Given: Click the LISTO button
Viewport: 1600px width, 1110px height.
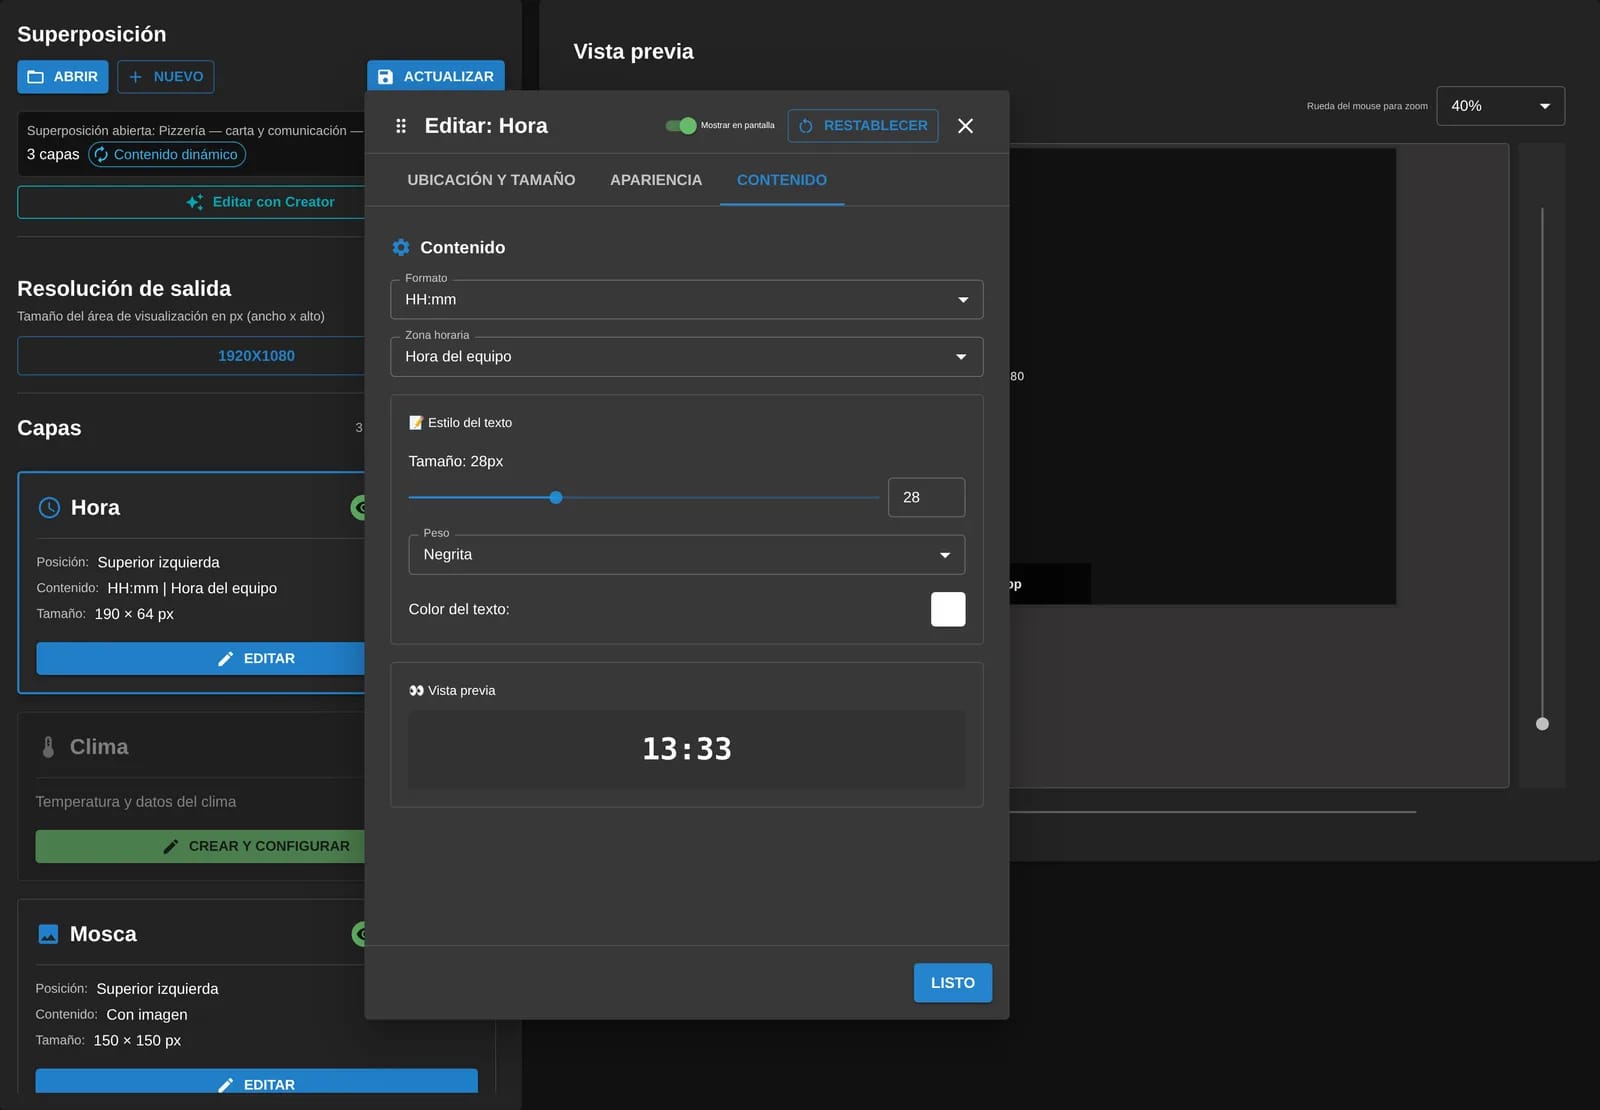Looking at the screenshot, I should [953, 983].
